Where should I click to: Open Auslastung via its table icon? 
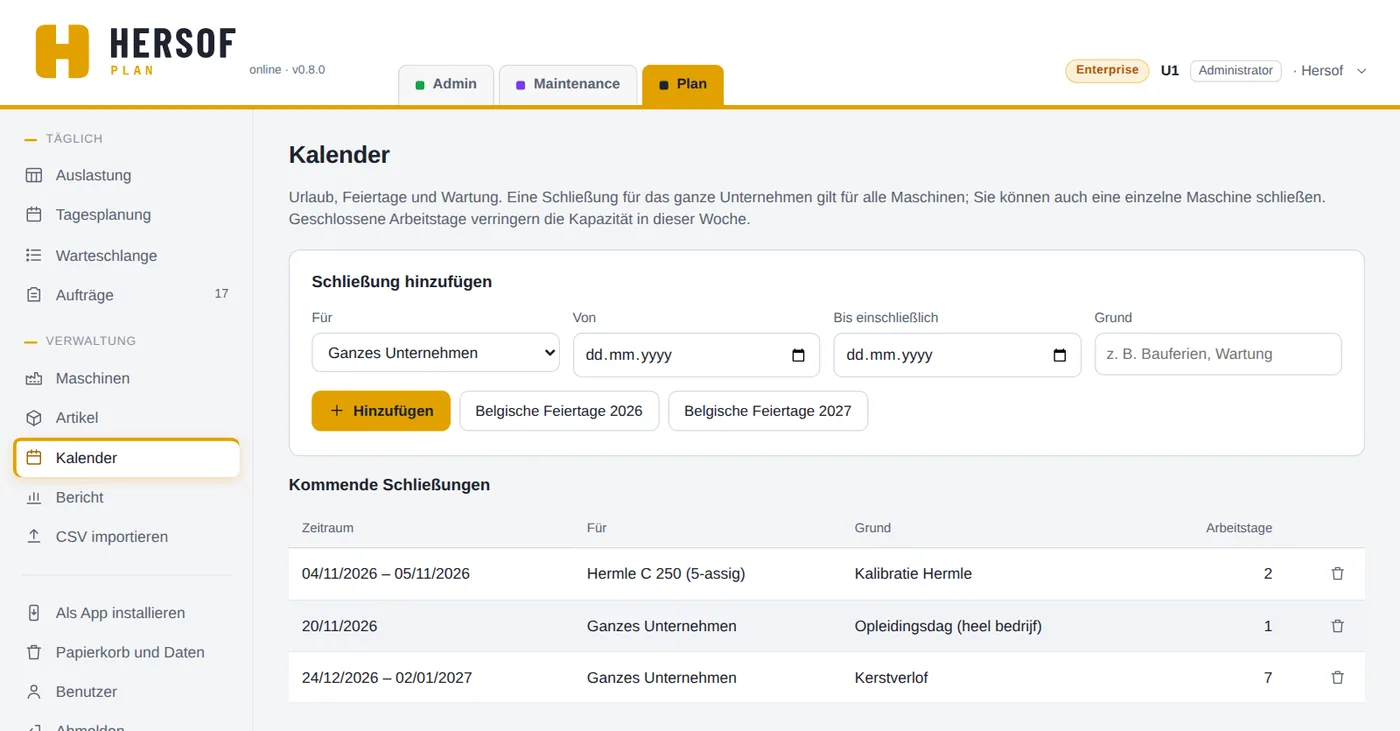click(34, 175)
